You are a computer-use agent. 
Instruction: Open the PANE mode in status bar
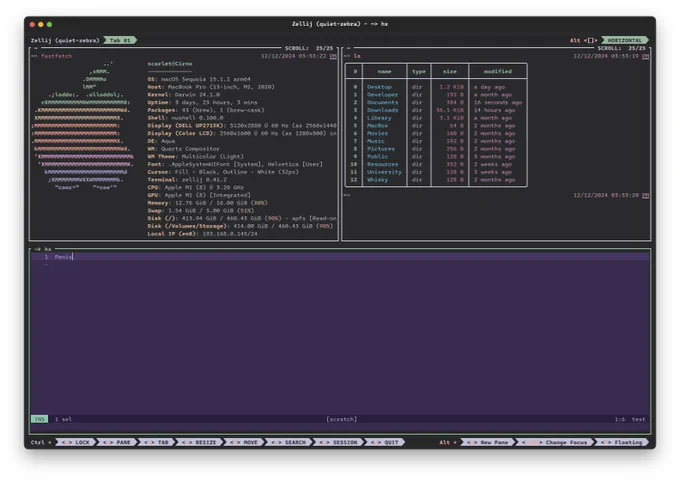[x=117, y=442]
